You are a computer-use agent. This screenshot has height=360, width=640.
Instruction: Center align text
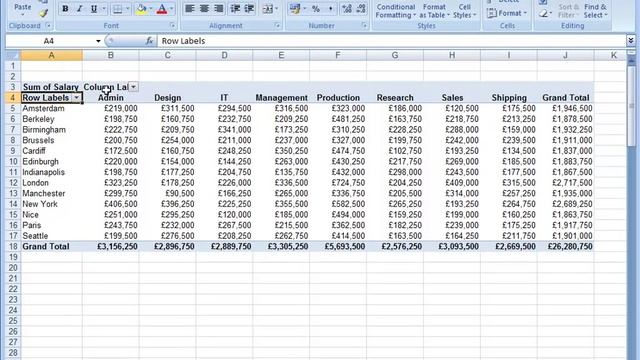click(x=204, y=9)
